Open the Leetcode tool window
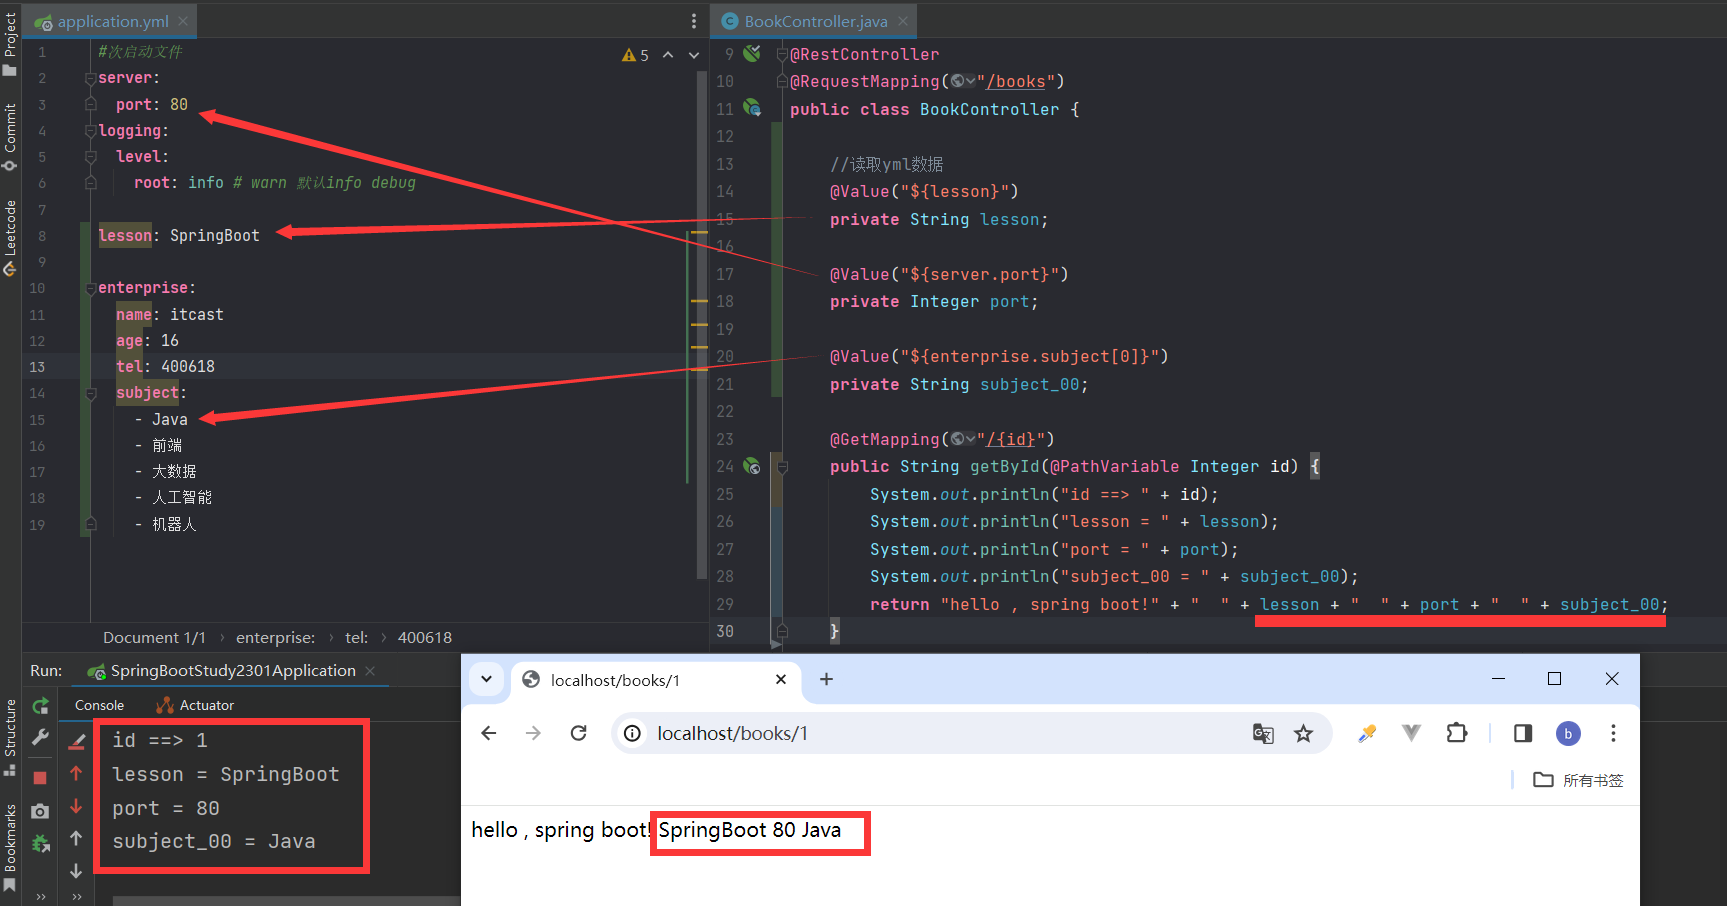 coord(10,238)
